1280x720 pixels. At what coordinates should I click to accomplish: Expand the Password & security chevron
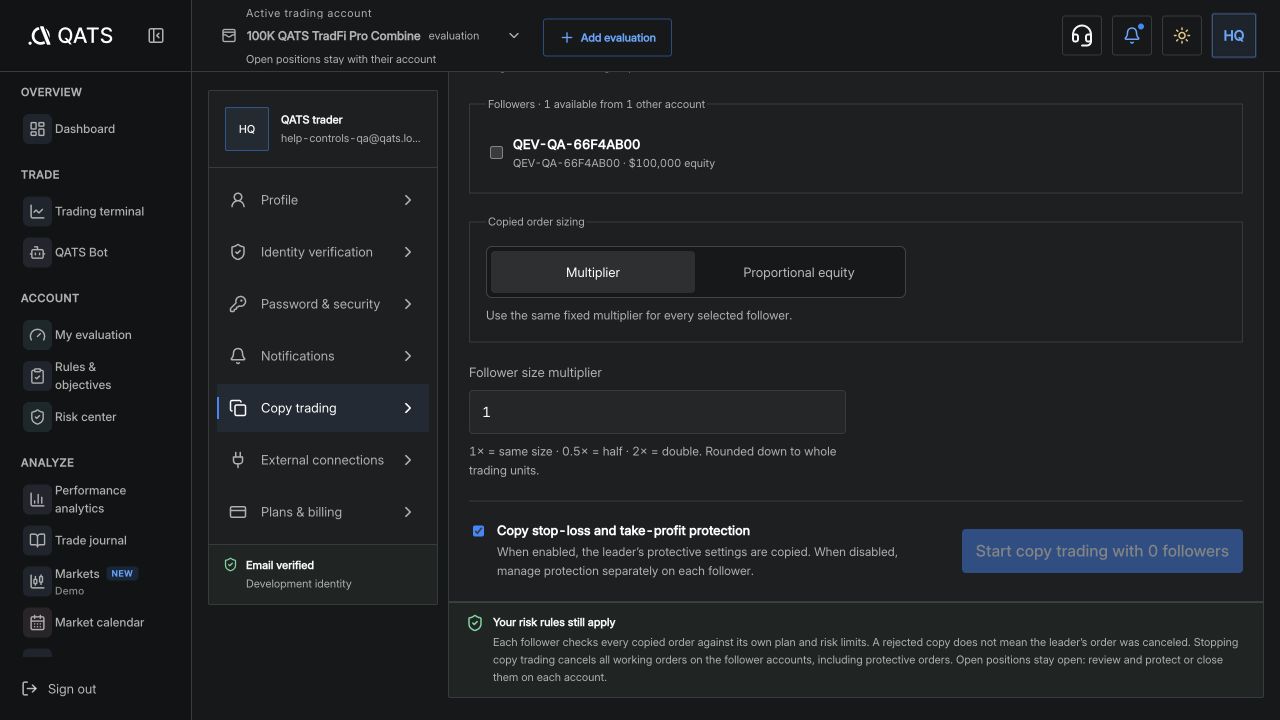tap(408, 304)
